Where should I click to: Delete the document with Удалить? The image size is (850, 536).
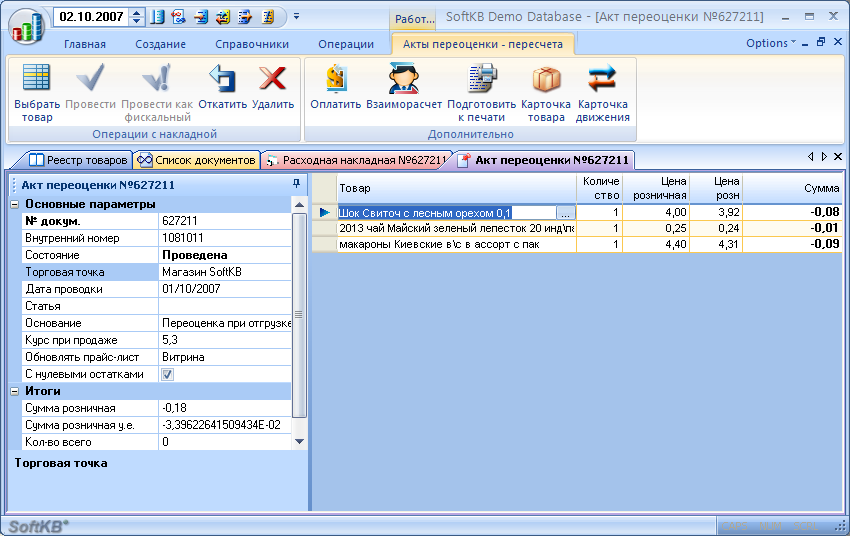[x=273, y=87]
